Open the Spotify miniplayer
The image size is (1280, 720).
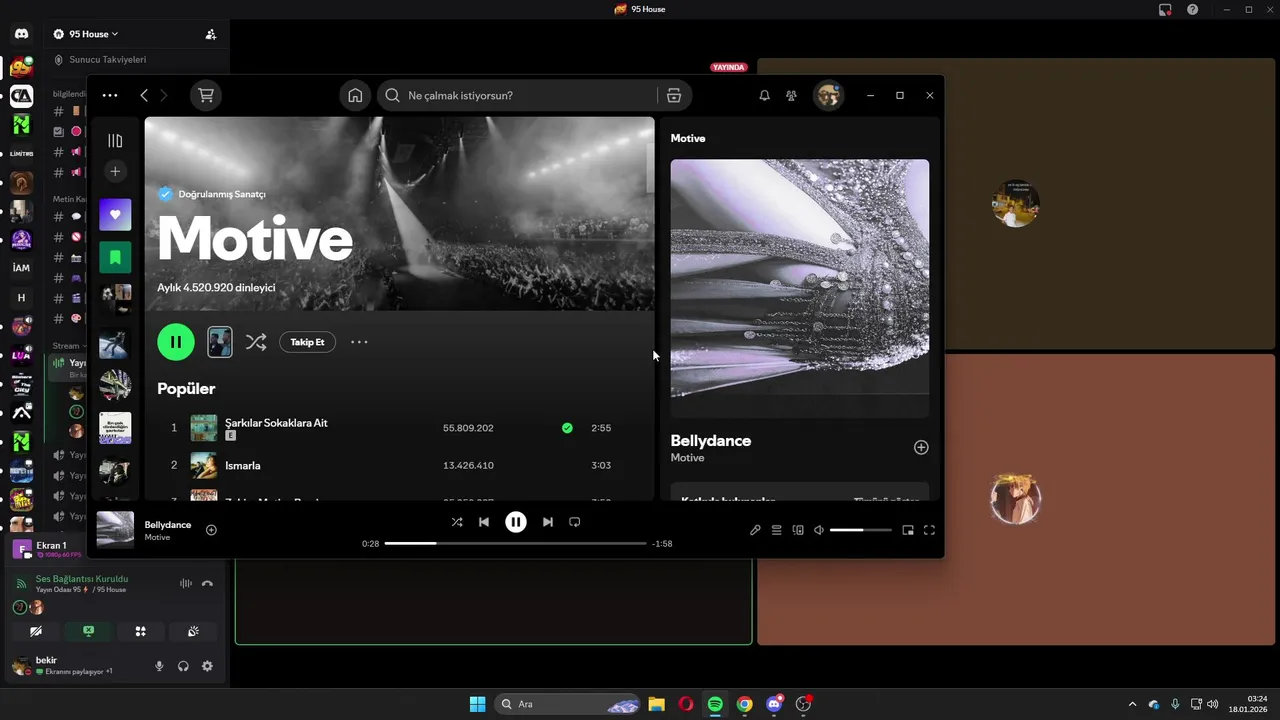point(908,530)
